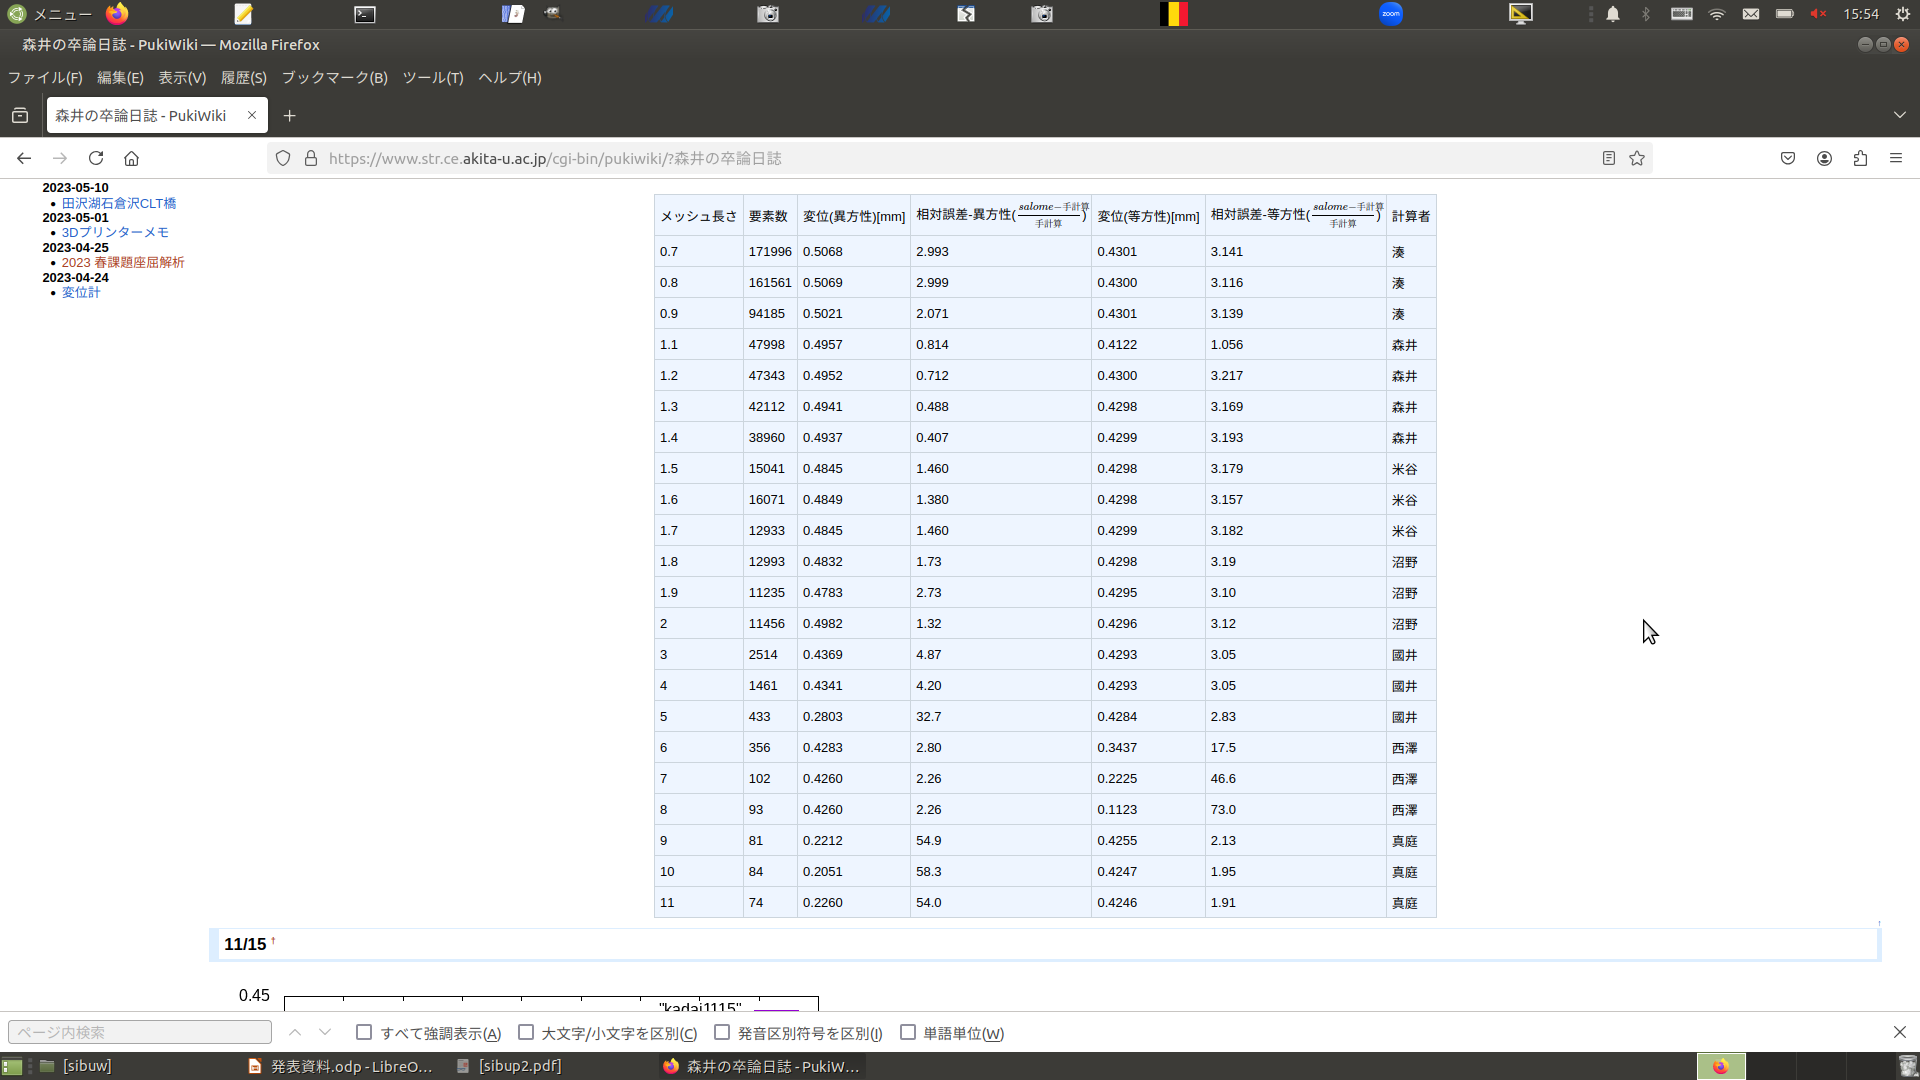Open the ツール(T) menu
Viewport: 1920px width, 1080px height.
(432, 78)
